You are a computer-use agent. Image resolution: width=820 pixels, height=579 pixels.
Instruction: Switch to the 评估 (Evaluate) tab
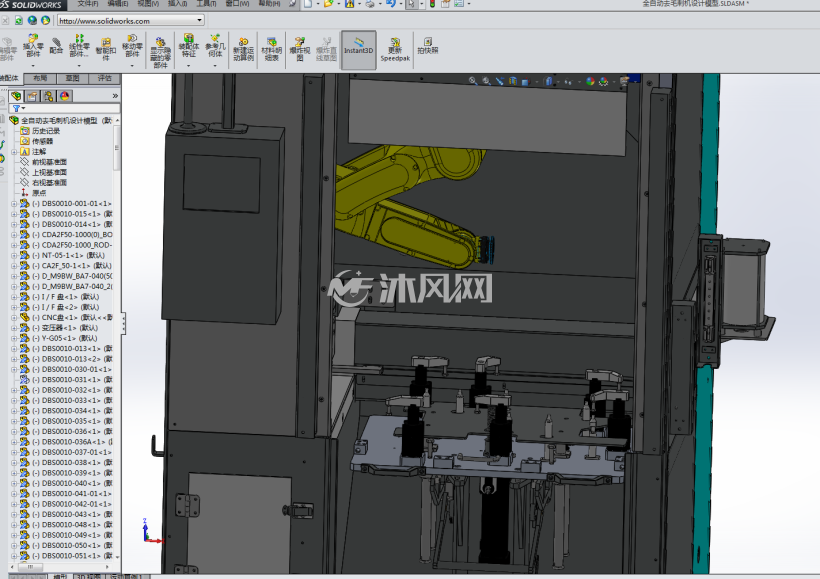[105, 78]
